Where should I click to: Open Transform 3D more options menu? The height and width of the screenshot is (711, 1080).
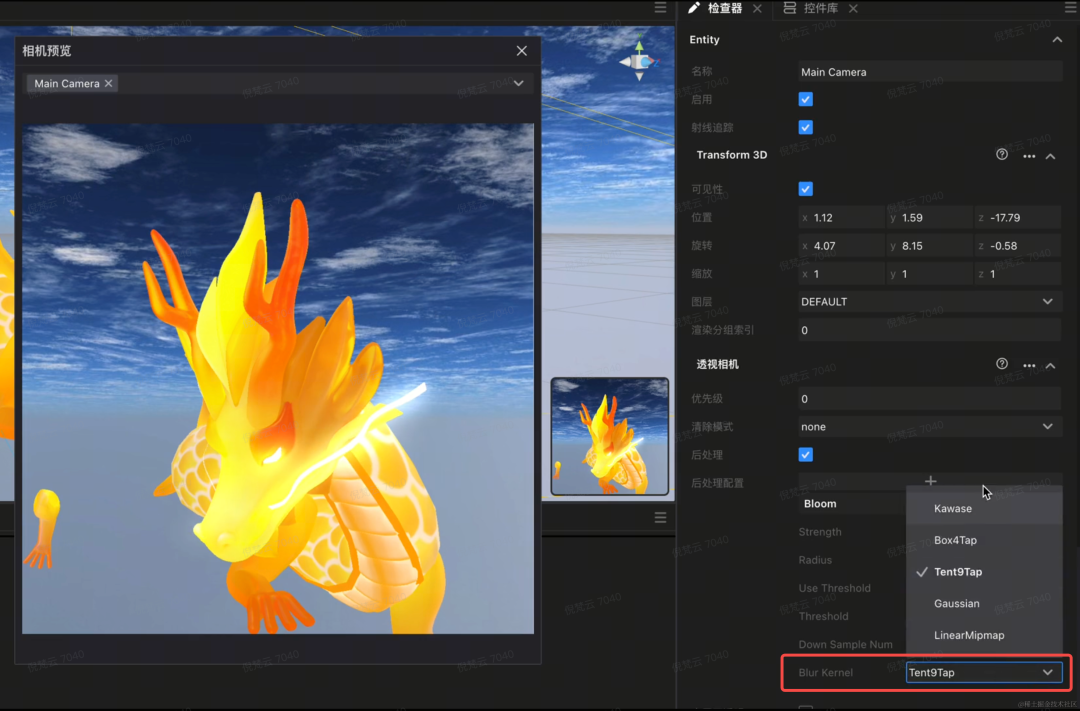pyautogui.click(x=1029, y=156)
